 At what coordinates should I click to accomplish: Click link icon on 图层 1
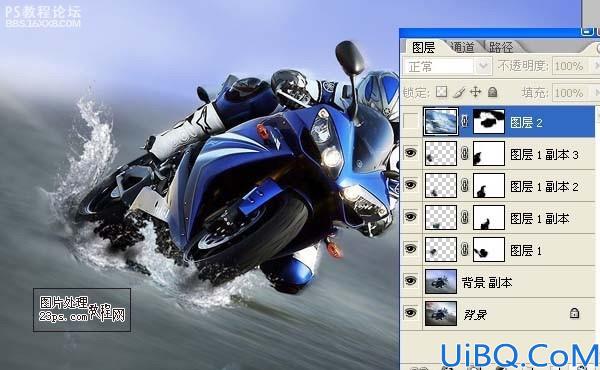[x=465, y=249]
